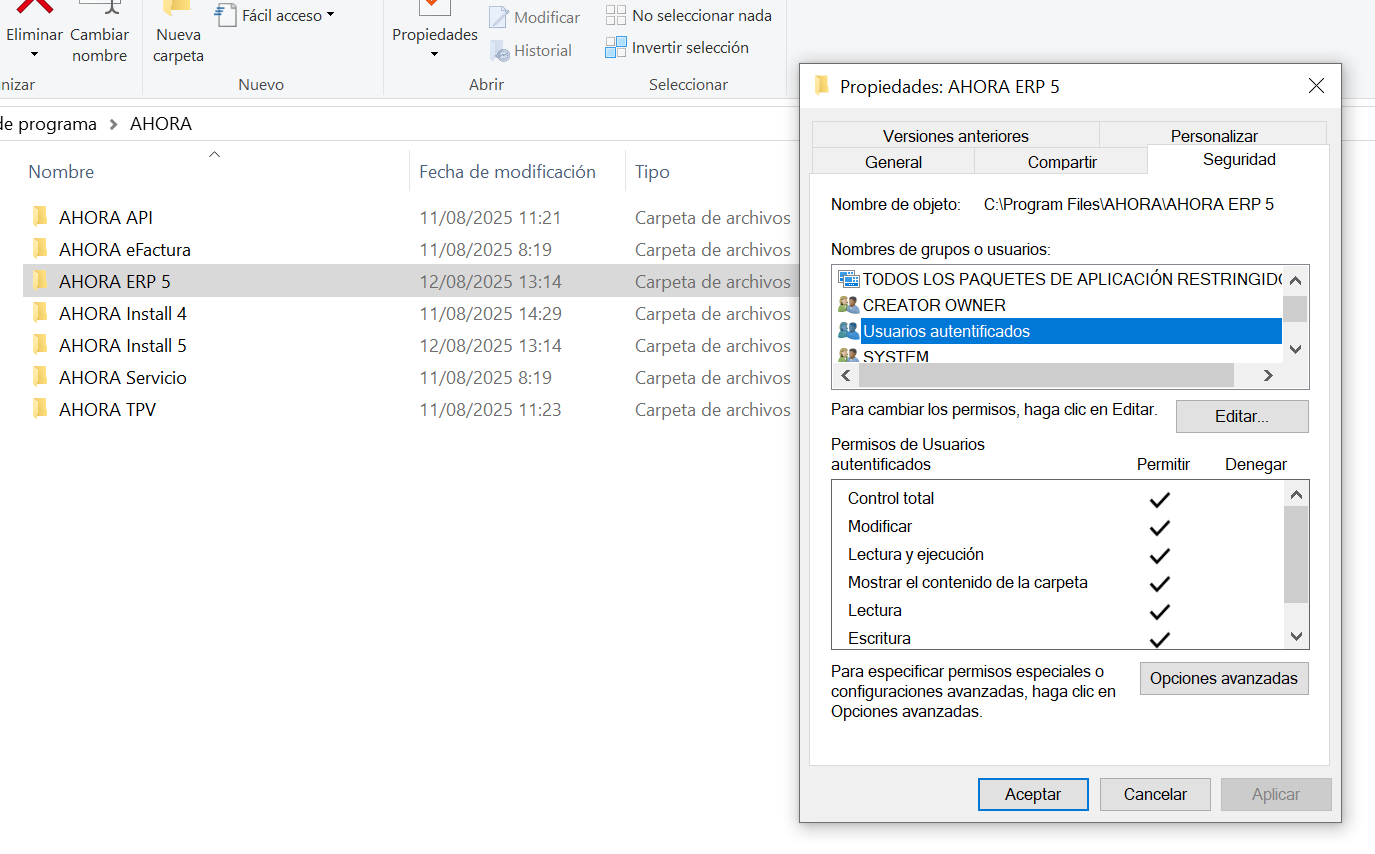Click Mostrar el contenido de la carpeta
1375x854 pixels.
click(1057, 582)
